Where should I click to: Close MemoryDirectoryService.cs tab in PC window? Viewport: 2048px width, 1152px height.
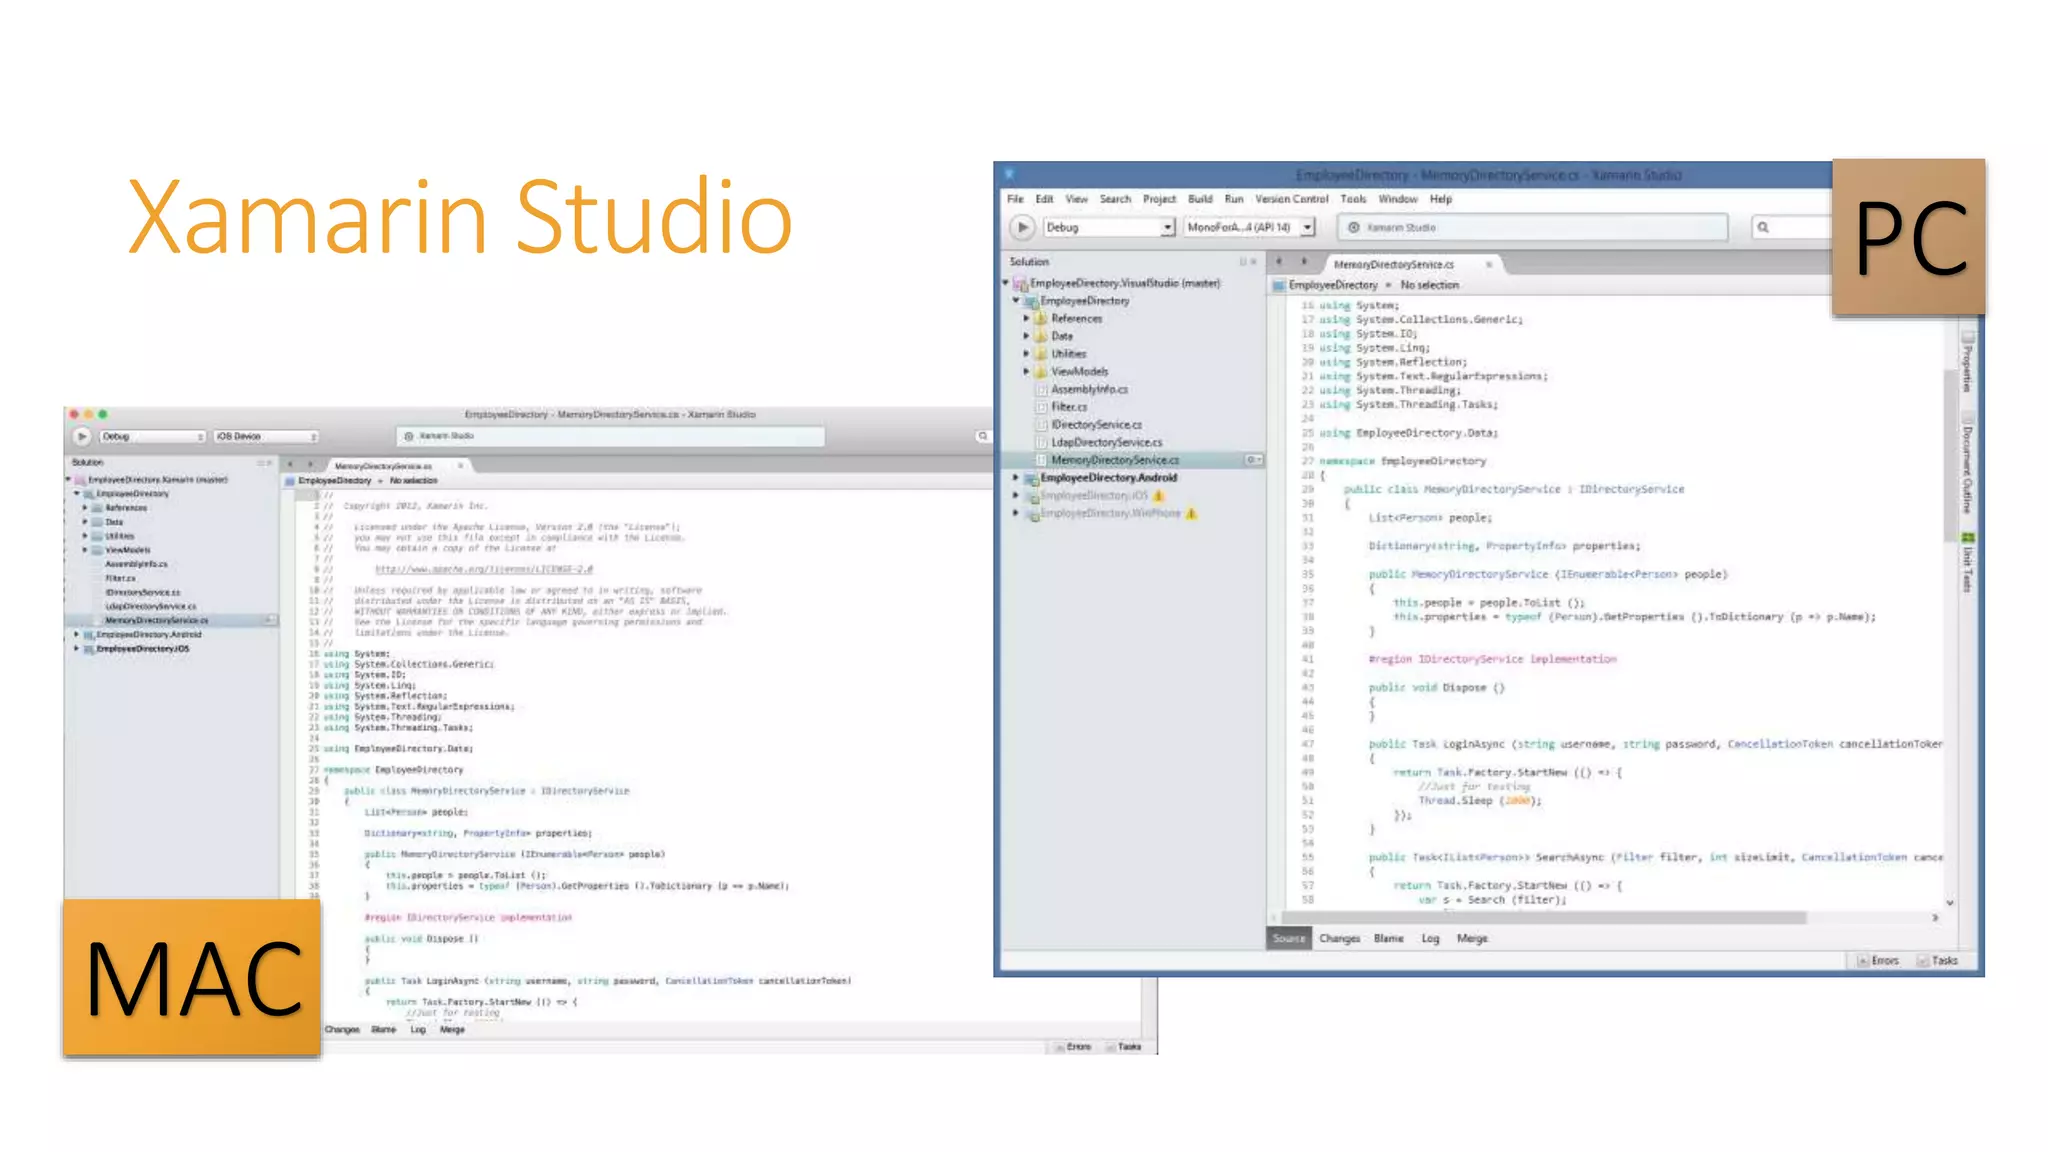[x=1489, y=264]
